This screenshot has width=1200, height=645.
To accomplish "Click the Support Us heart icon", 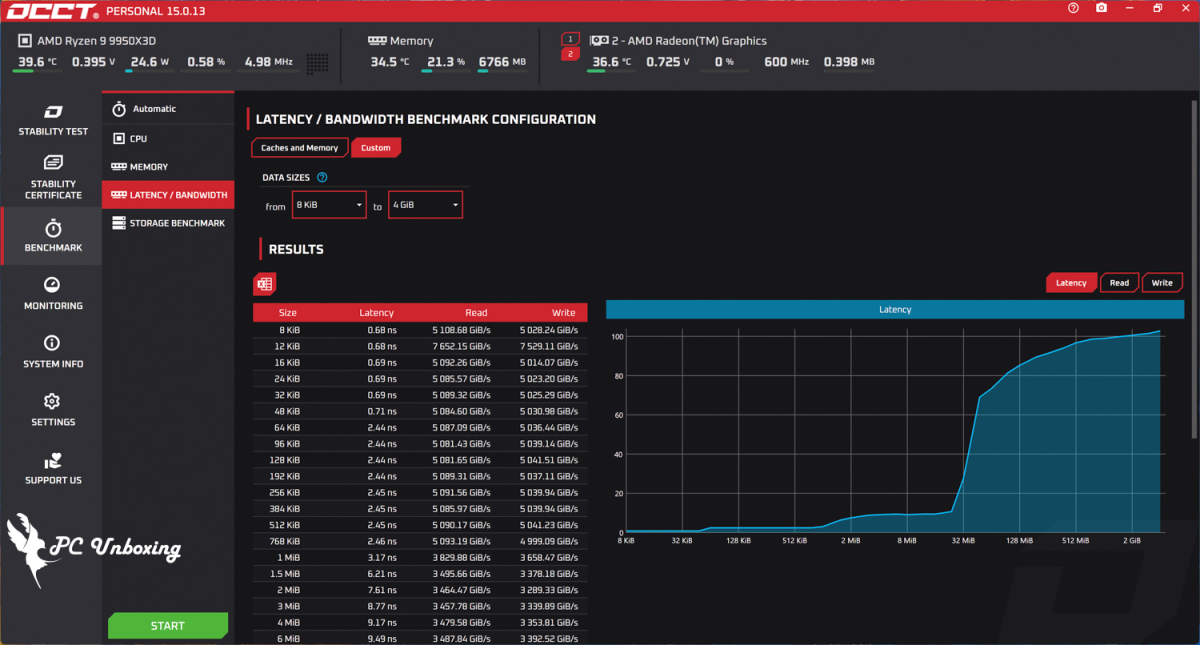I will (x=53, y=461).
